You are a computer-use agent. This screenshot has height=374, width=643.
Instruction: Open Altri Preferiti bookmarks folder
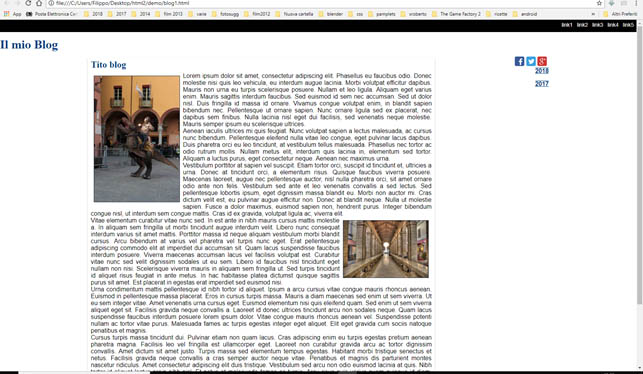coord(620,14)
